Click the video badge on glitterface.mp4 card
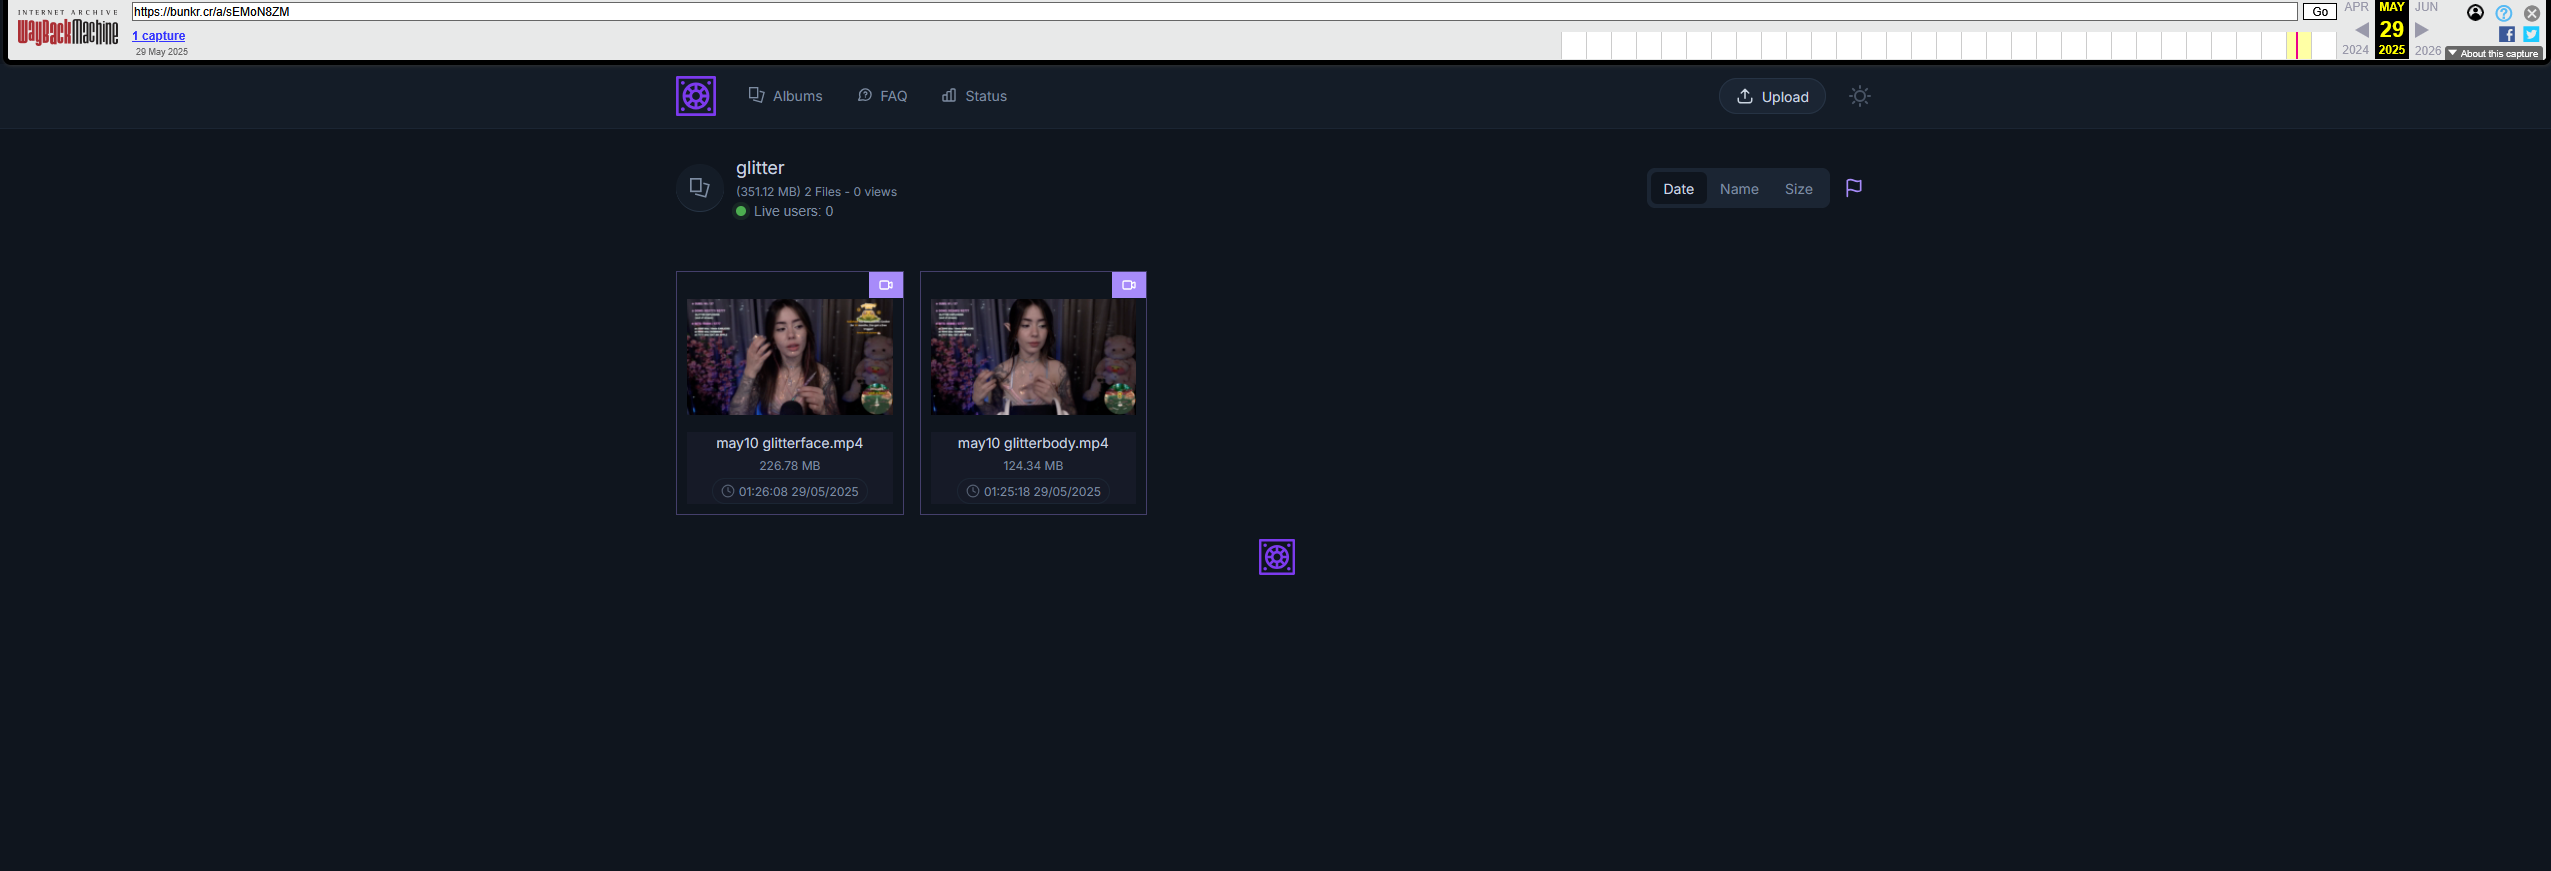This screenshot has height=871, width=2551. click(x=886, y=285)
